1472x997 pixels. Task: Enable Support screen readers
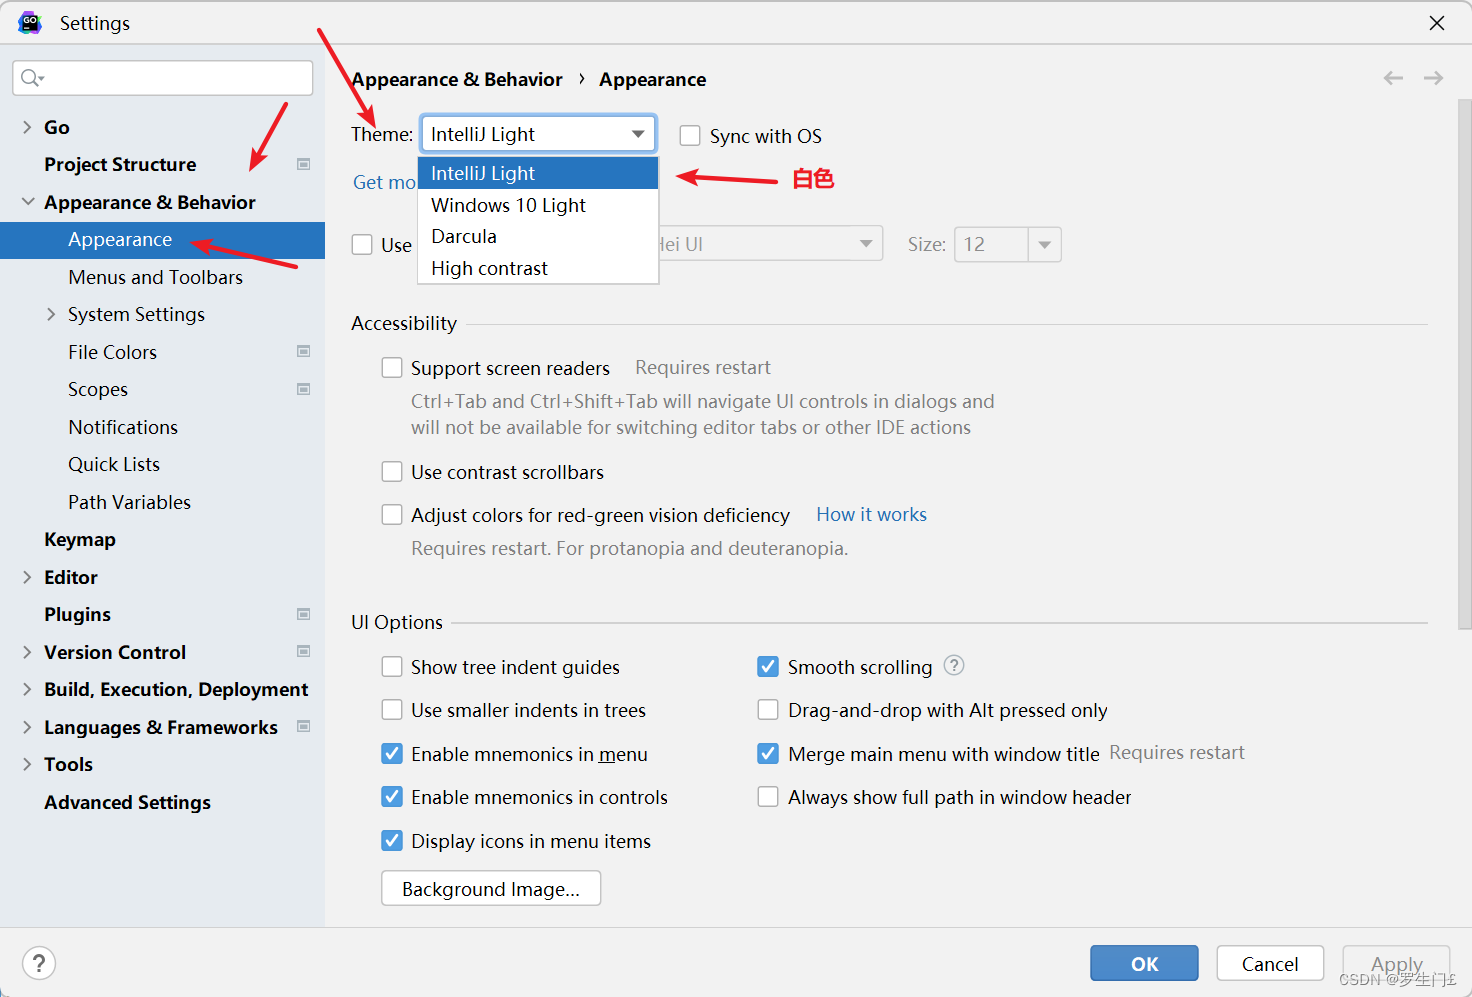(x=392, y=368)
